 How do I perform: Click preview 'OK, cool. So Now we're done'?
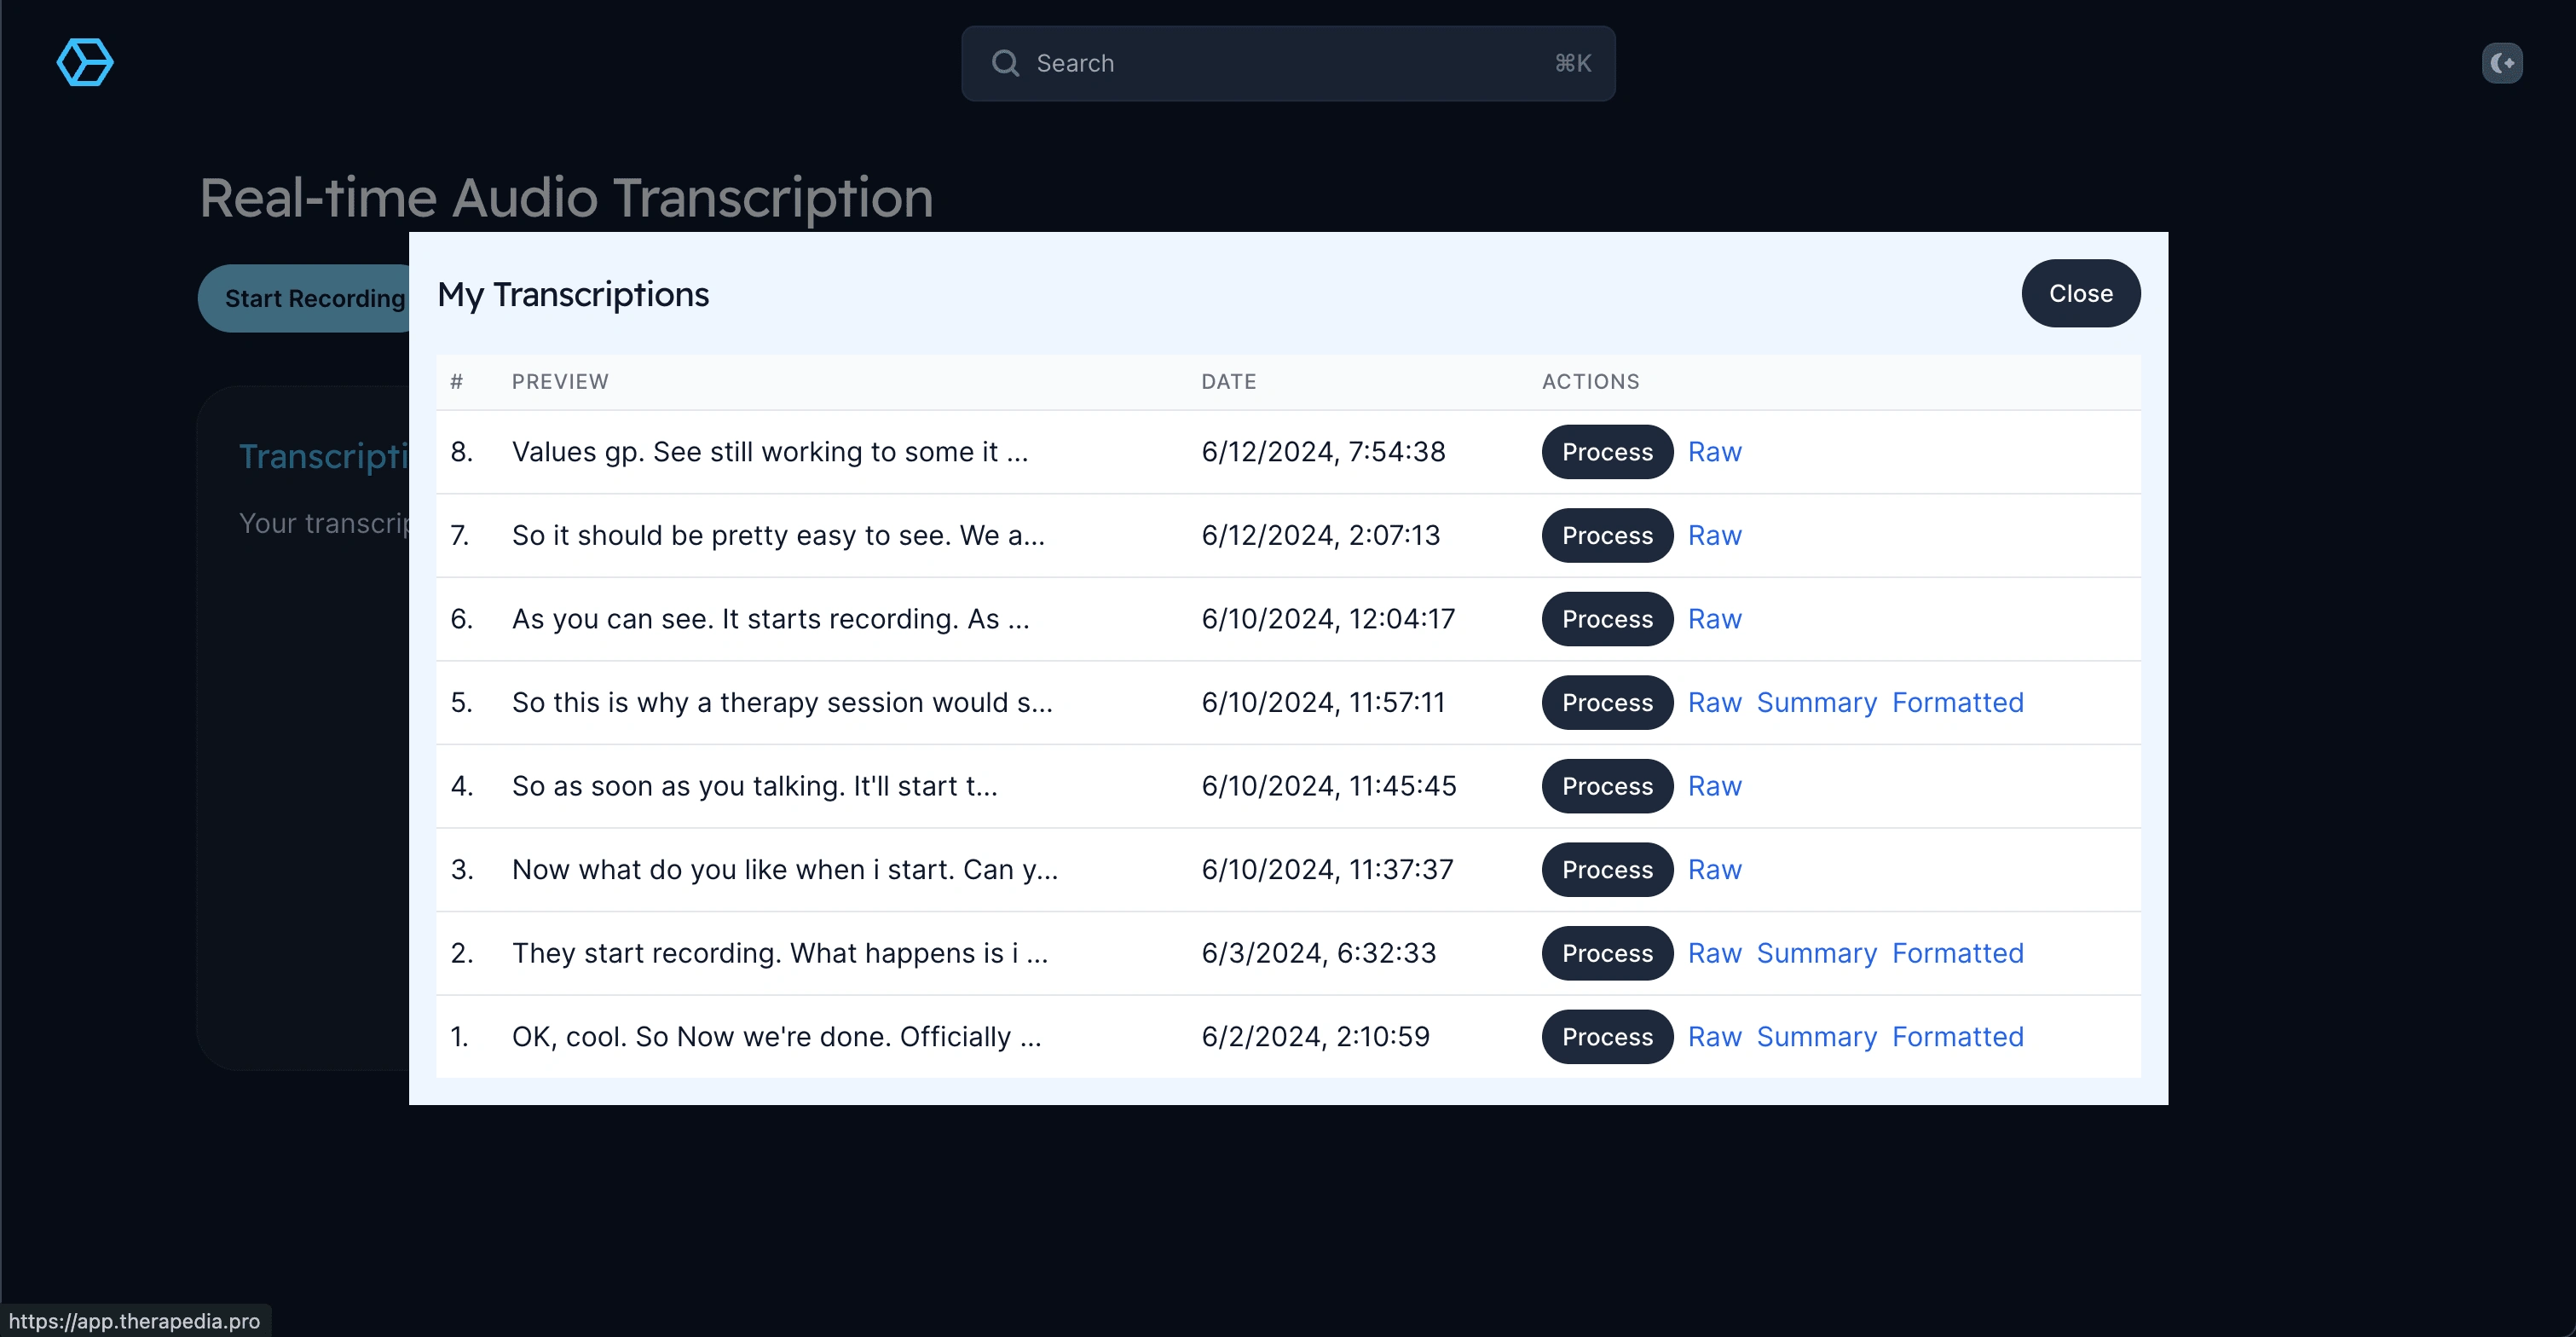pyautogui.click(x=776, y=1036)
